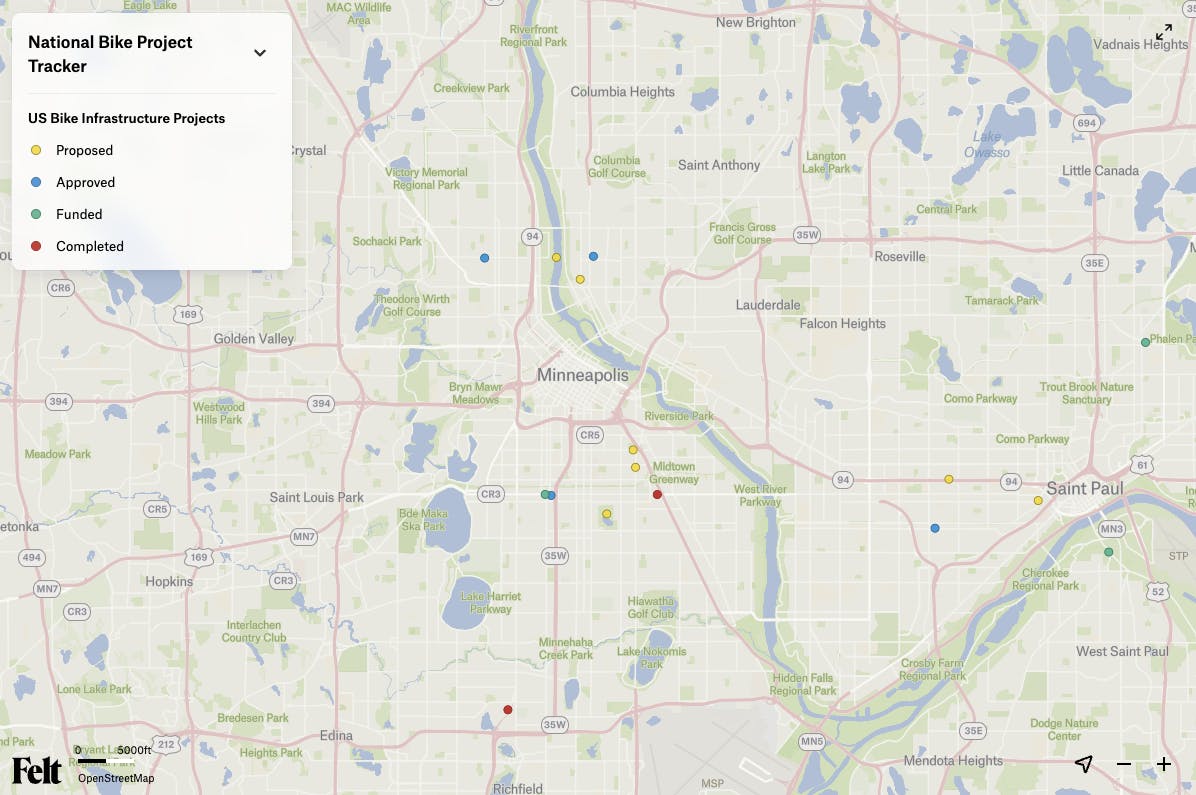Open the OpenStreetMap attribution link

tap(116, 778)
